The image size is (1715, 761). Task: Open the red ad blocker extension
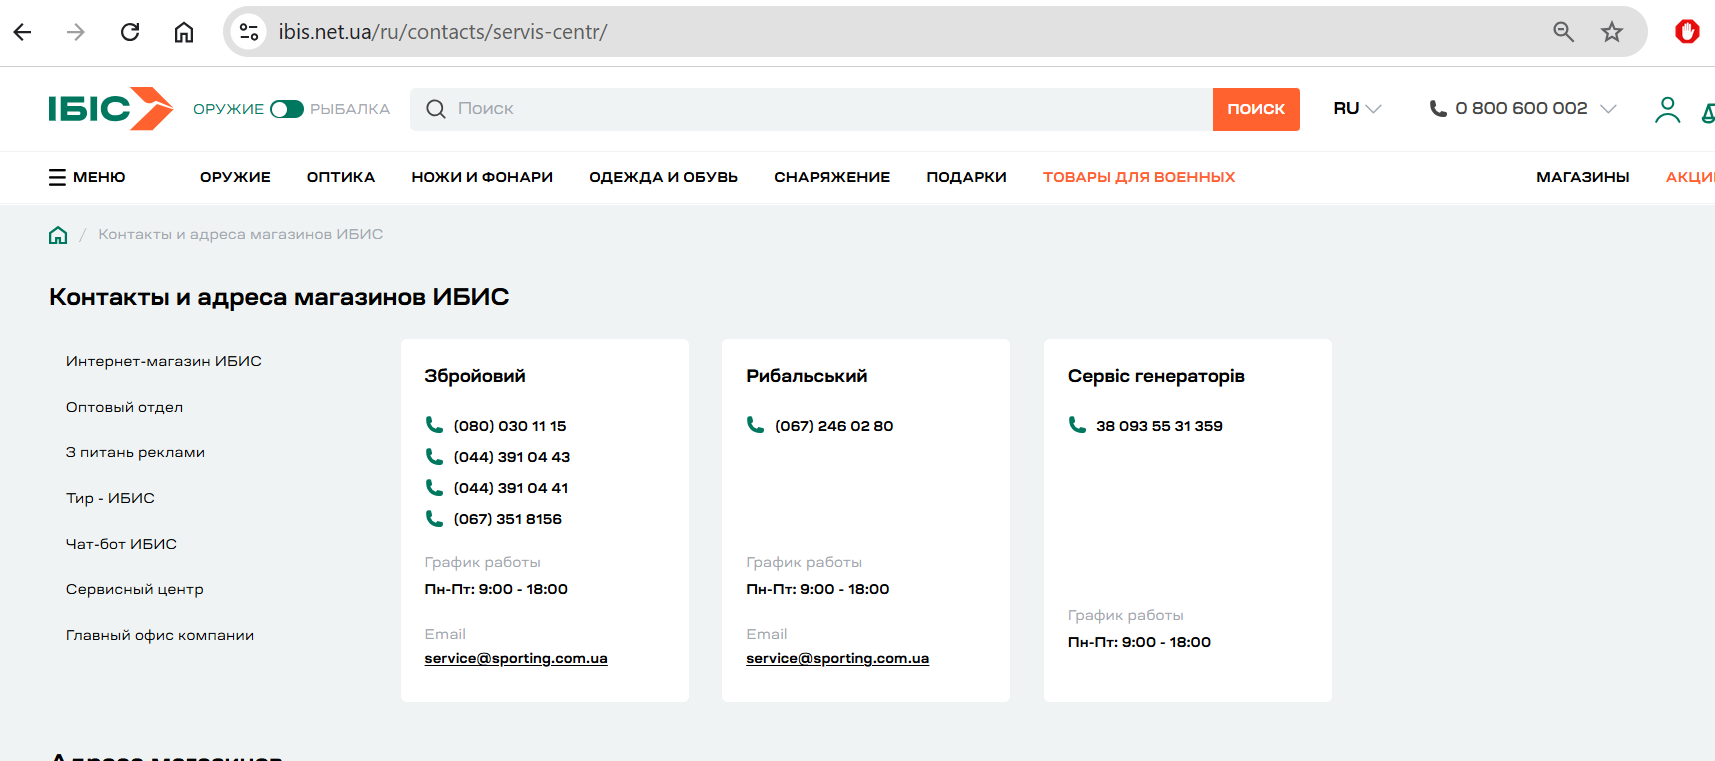1687,32
